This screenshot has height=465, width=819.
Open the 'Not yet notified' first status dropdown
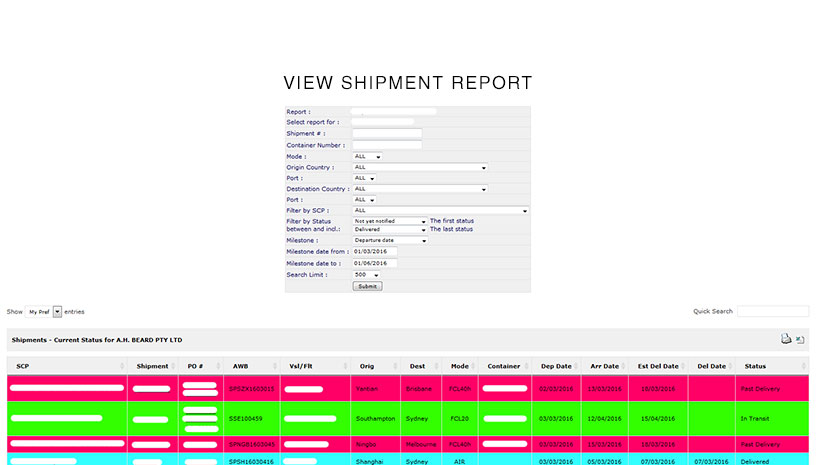coord(390,221)
